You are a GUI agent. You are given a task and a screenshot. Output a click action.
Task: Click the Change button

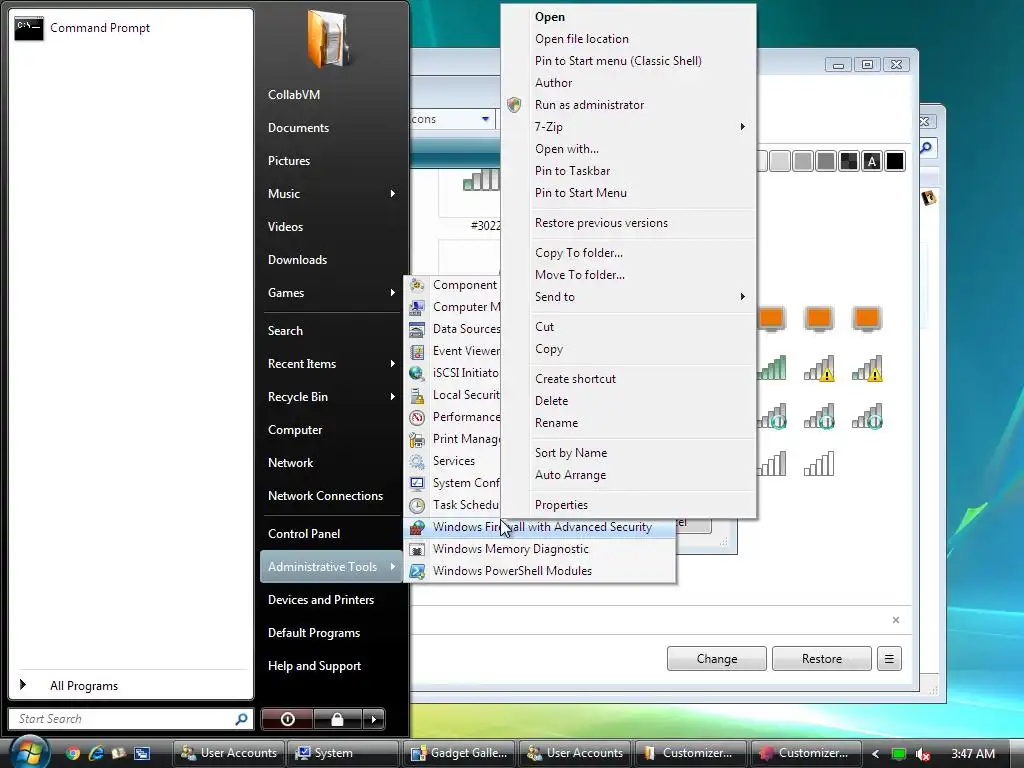click(716, 659)
